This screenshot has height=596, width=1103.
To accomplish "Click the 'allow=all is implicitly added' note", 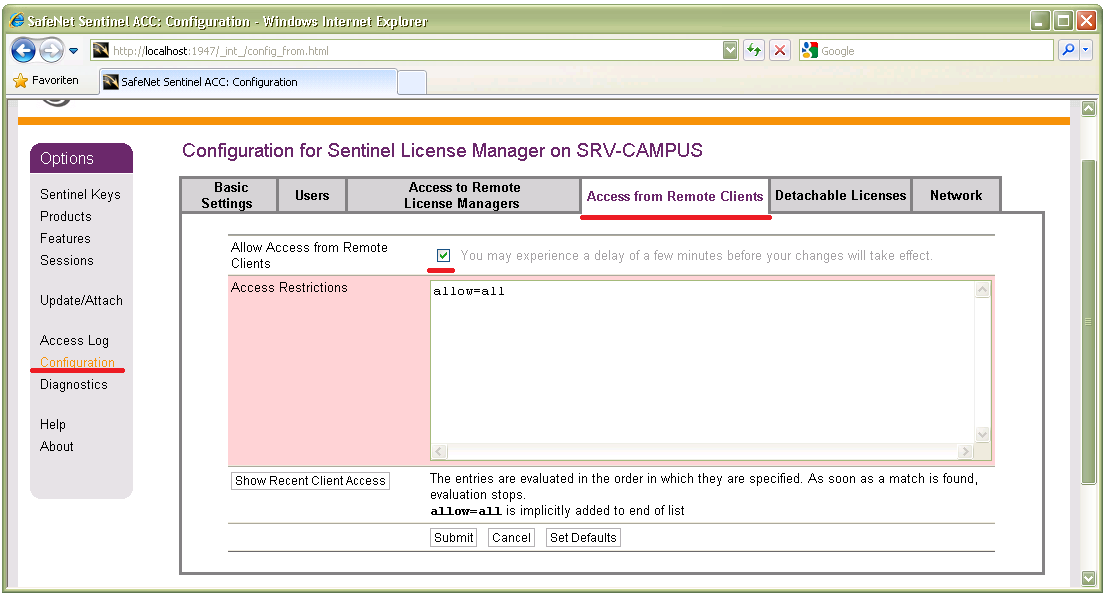I will (x=557, y=511).
